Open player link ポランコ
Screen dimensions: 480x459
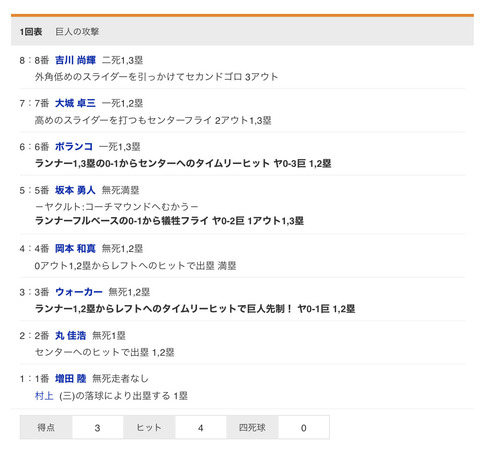74,146
